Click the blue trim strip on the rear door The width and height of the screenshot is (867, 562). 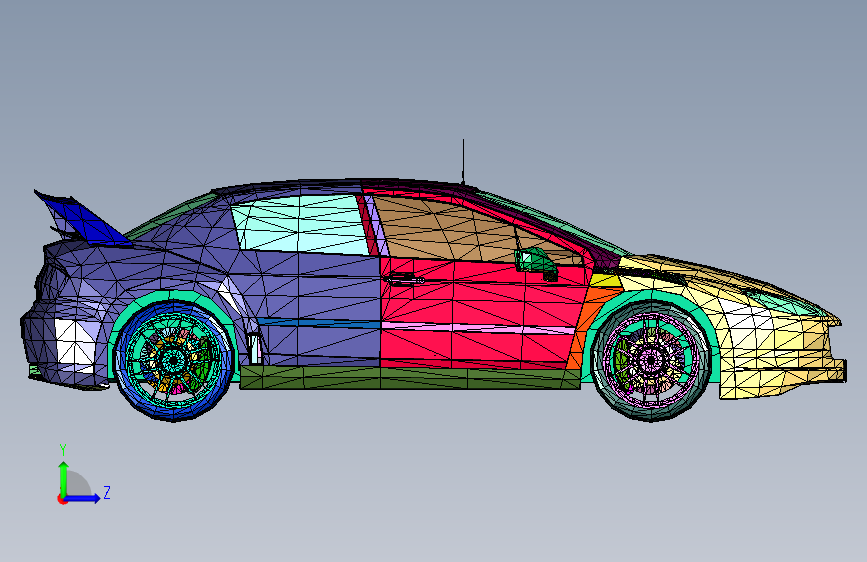click(x=318, y=322)
